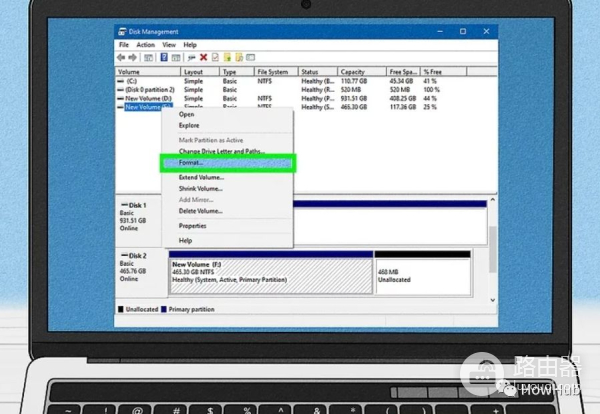Image resolution: width=600 pixels, height=414 pixels.
Task: Click the black Unallocated legend swatch
Action: click(x=122, y=309)
